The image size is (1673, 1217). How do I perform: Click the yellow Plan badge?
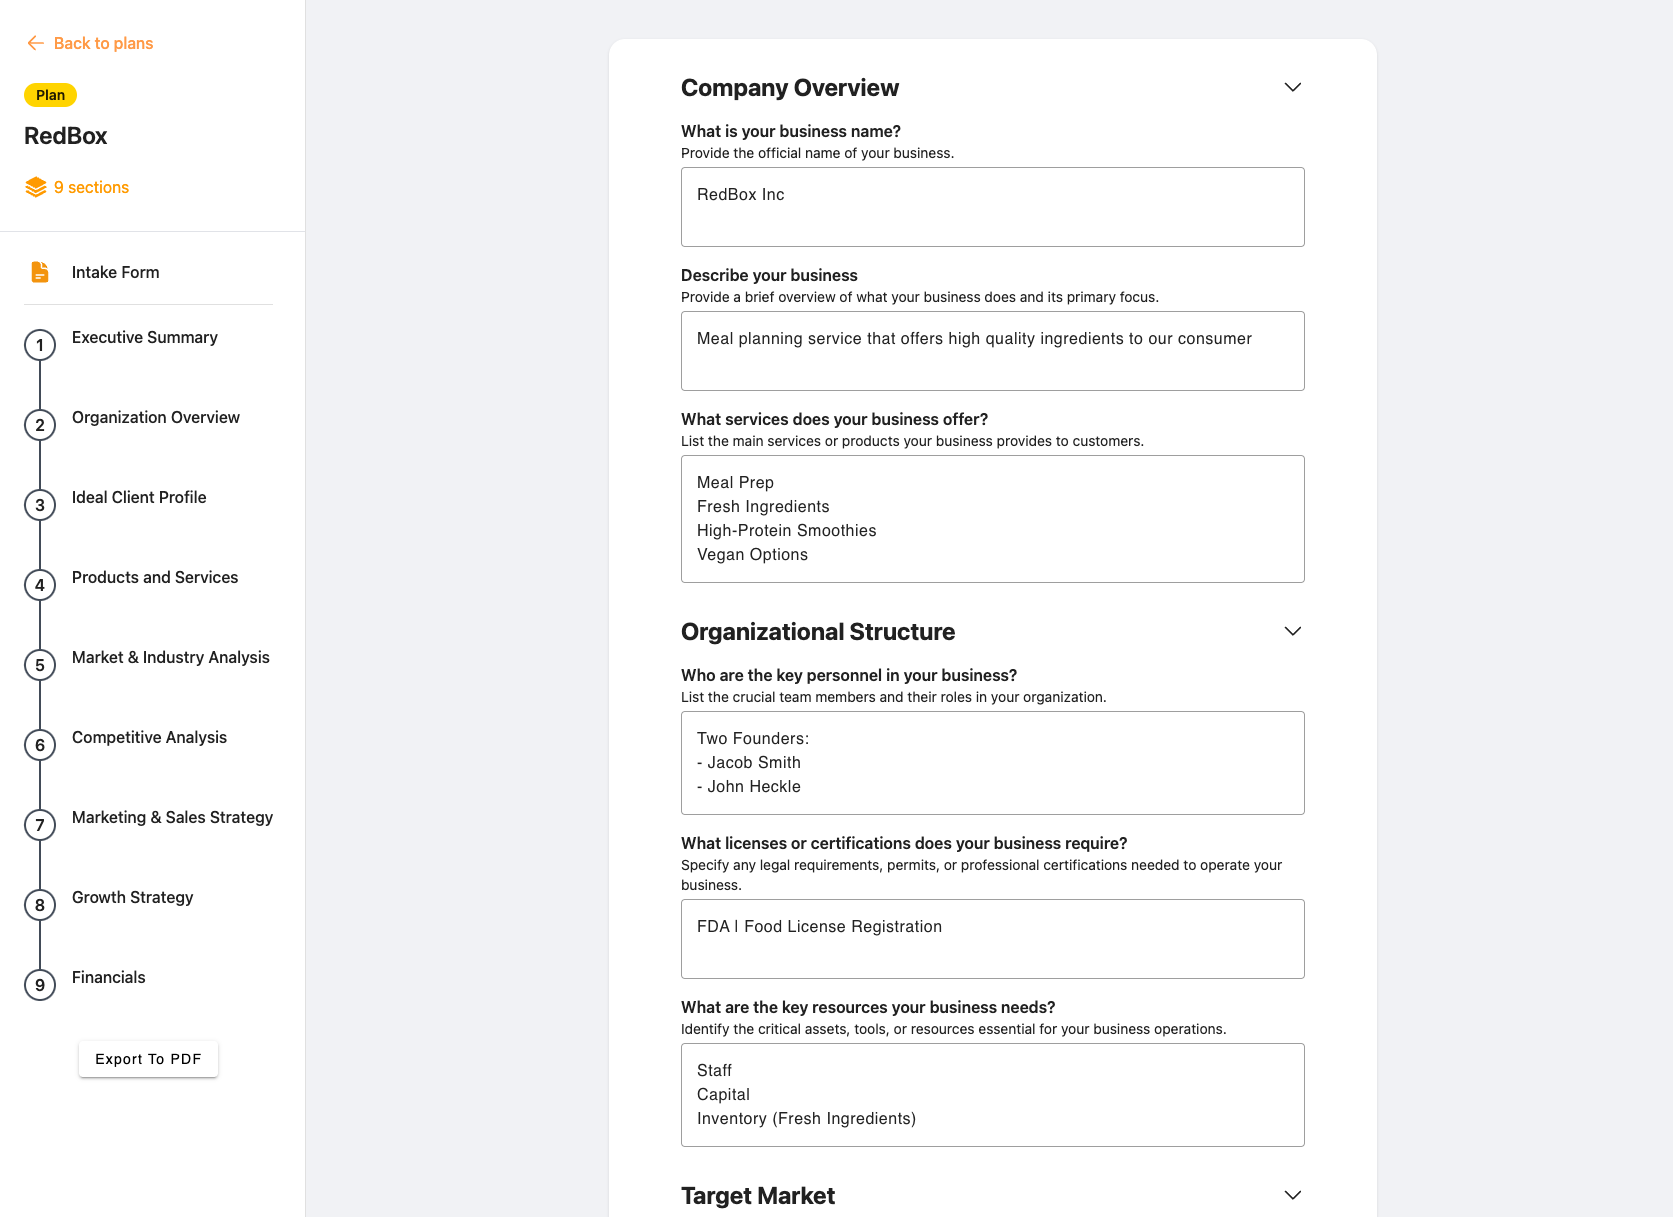point(50,95)
